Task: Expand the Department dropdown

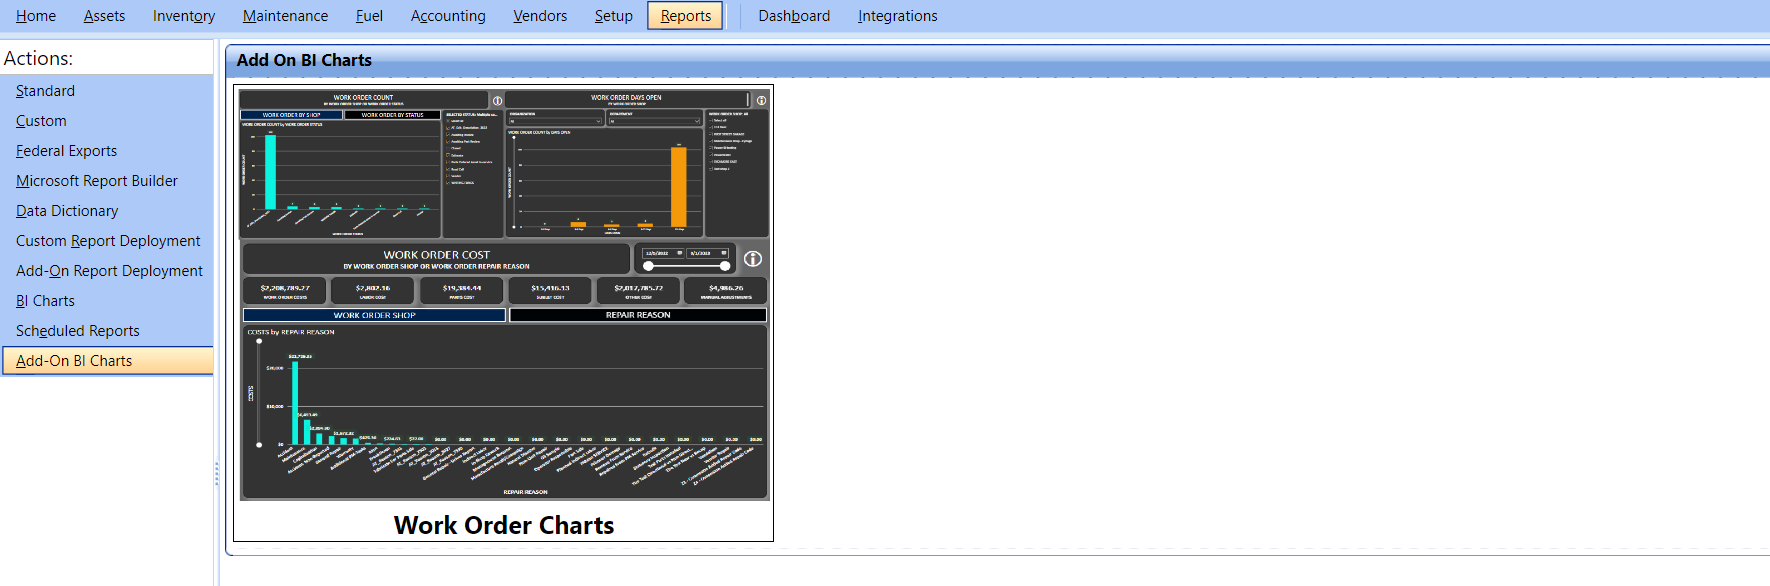Action: click(x=697, y=121)
